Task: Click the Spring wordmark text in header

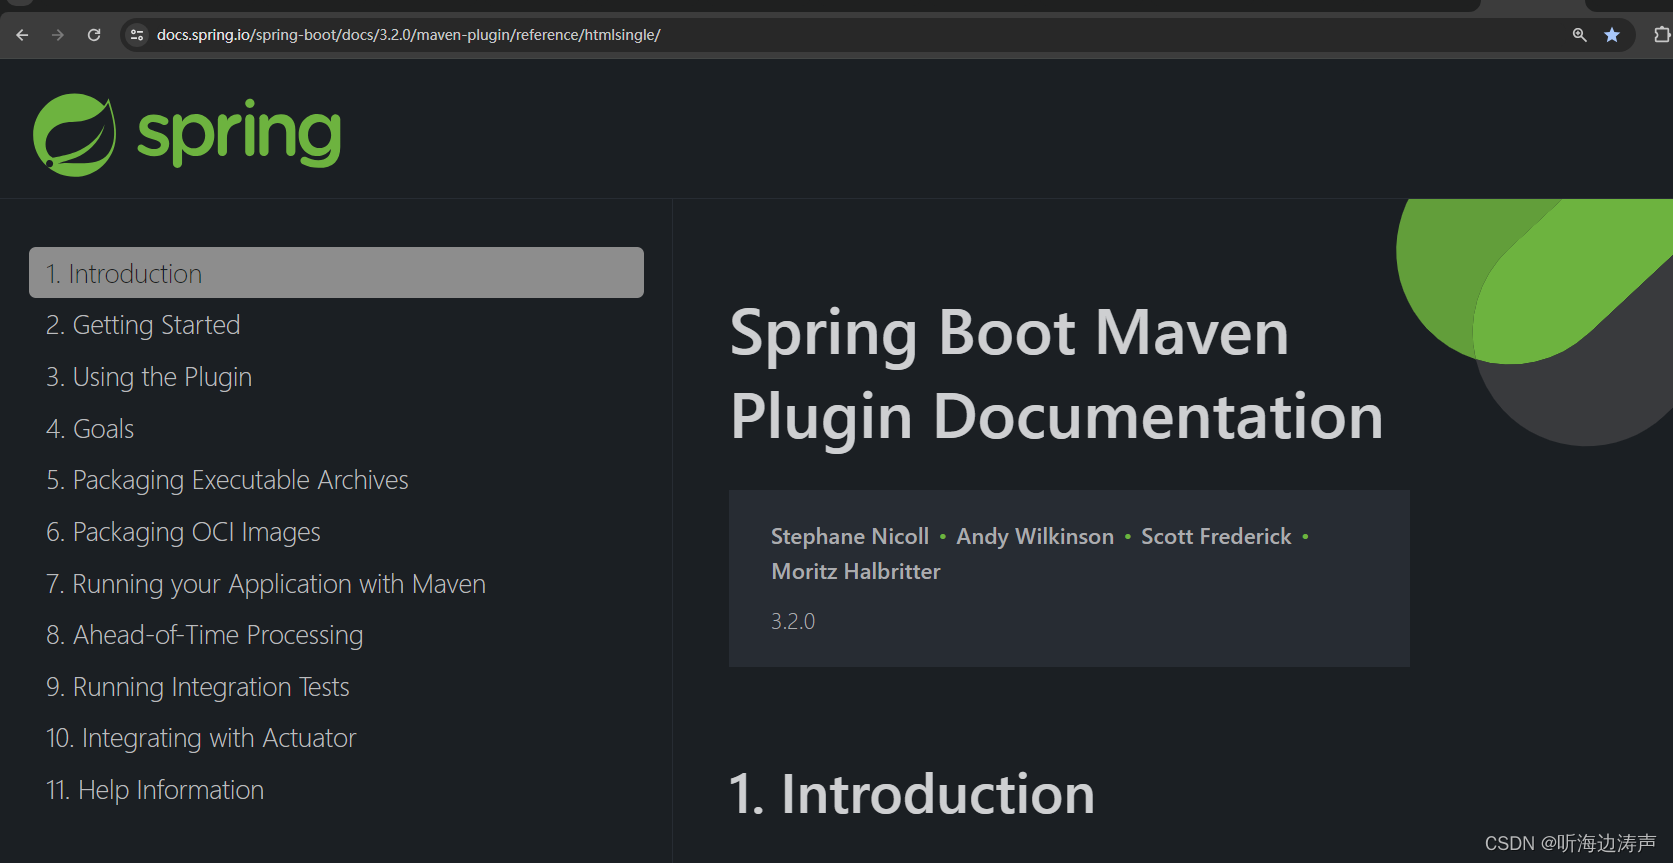Action: tap(239, 133)
